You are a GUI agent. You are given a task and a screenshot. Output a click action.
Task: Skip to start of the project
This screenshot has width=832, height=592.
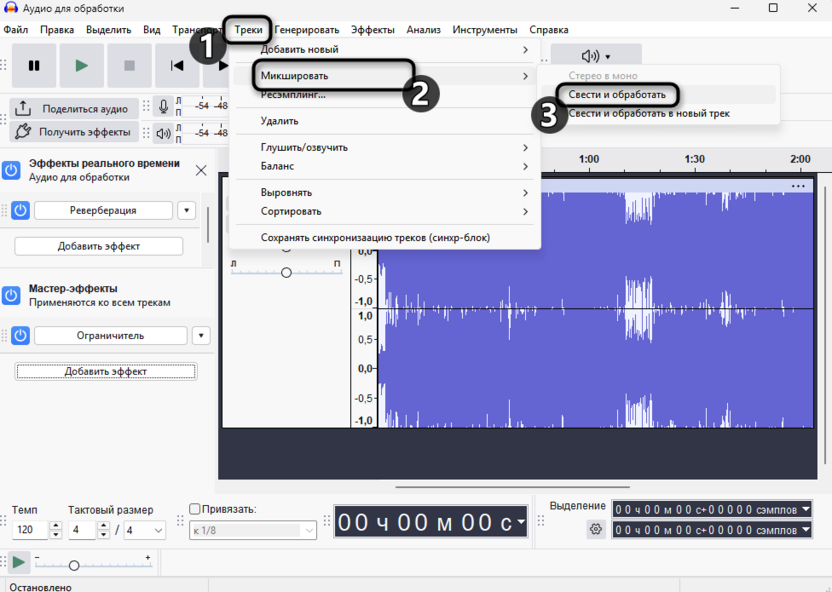(x=177, y=66)
